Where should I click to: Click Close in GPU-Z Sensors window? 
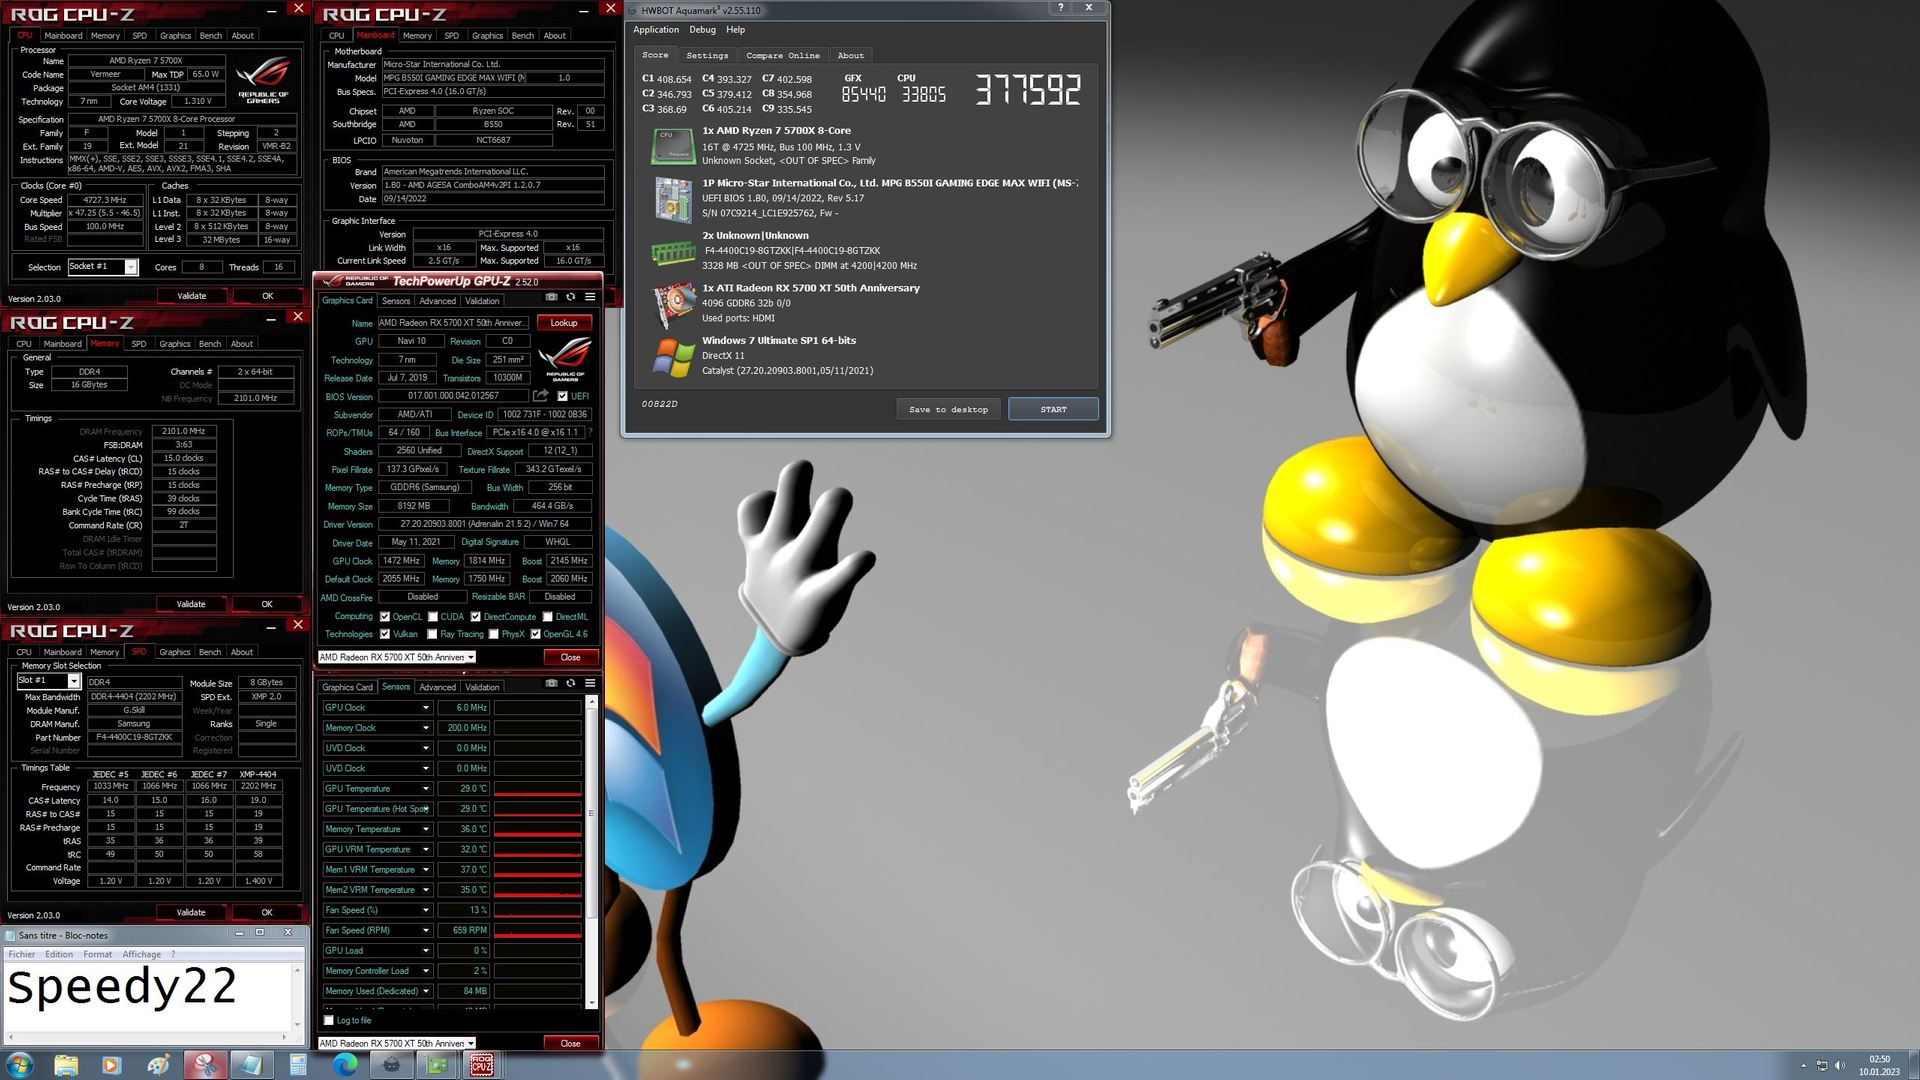click(x=570, y=1043)
